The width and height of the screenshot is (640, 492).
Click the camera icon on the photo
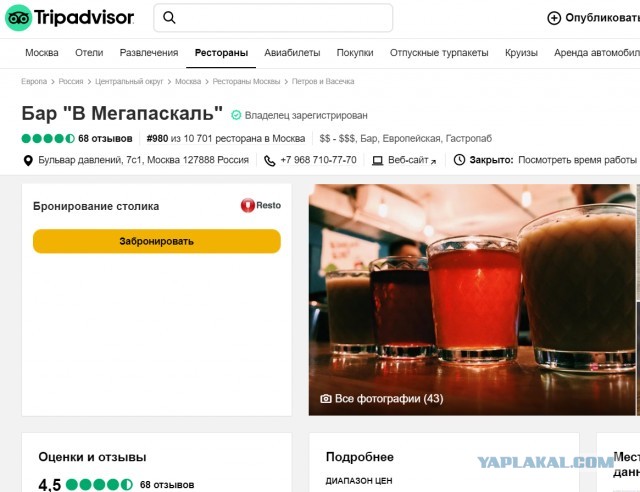click(326, 398)
